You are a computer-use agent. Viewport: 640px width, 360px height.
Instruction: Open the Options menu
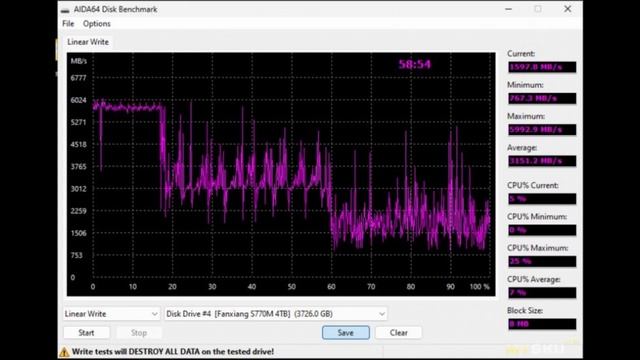coord(97,24)
